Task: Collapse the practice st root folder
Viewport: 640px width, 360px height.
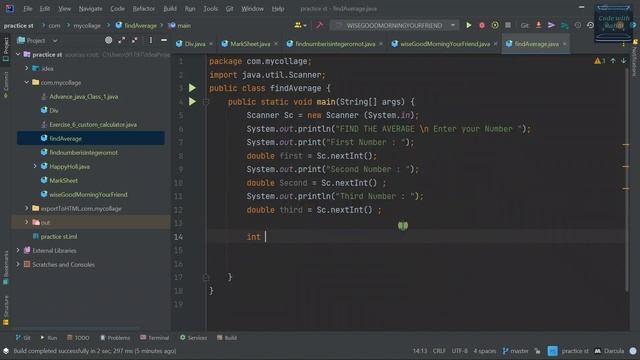Action: click(18, 54)
